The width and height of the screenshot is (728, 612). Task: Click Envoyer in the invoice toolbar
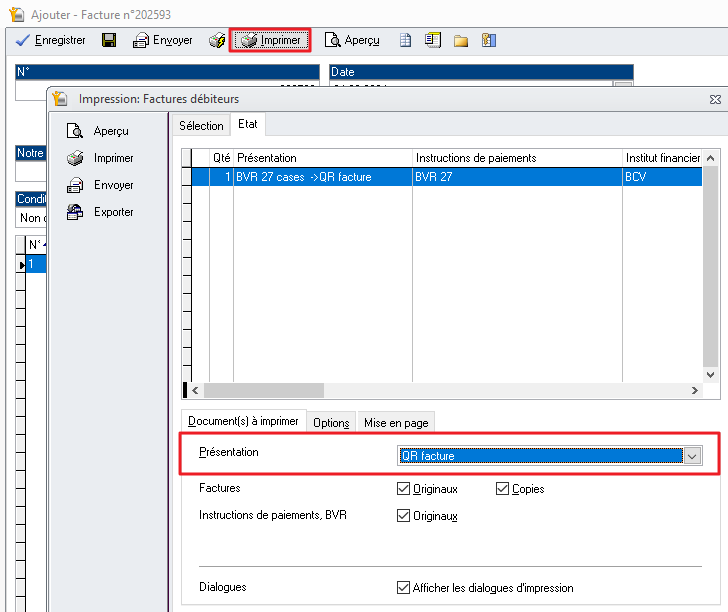[162, 40]
